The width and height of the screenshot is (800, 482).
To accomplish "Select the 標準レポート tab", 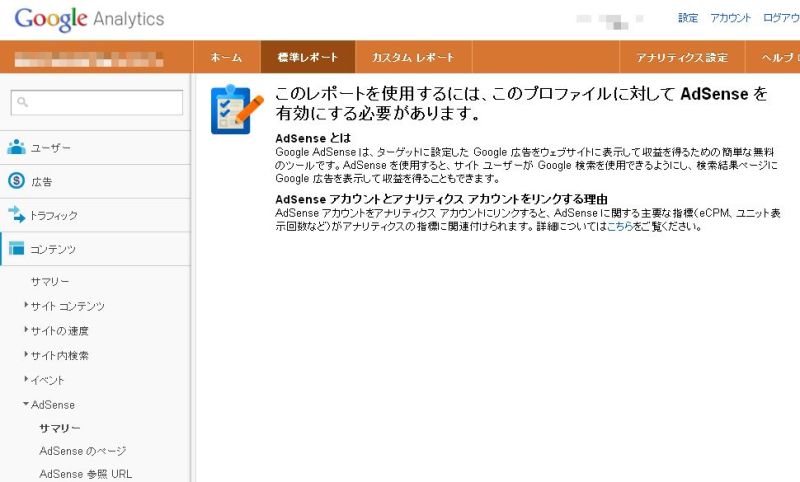I will tap(308, 57).
